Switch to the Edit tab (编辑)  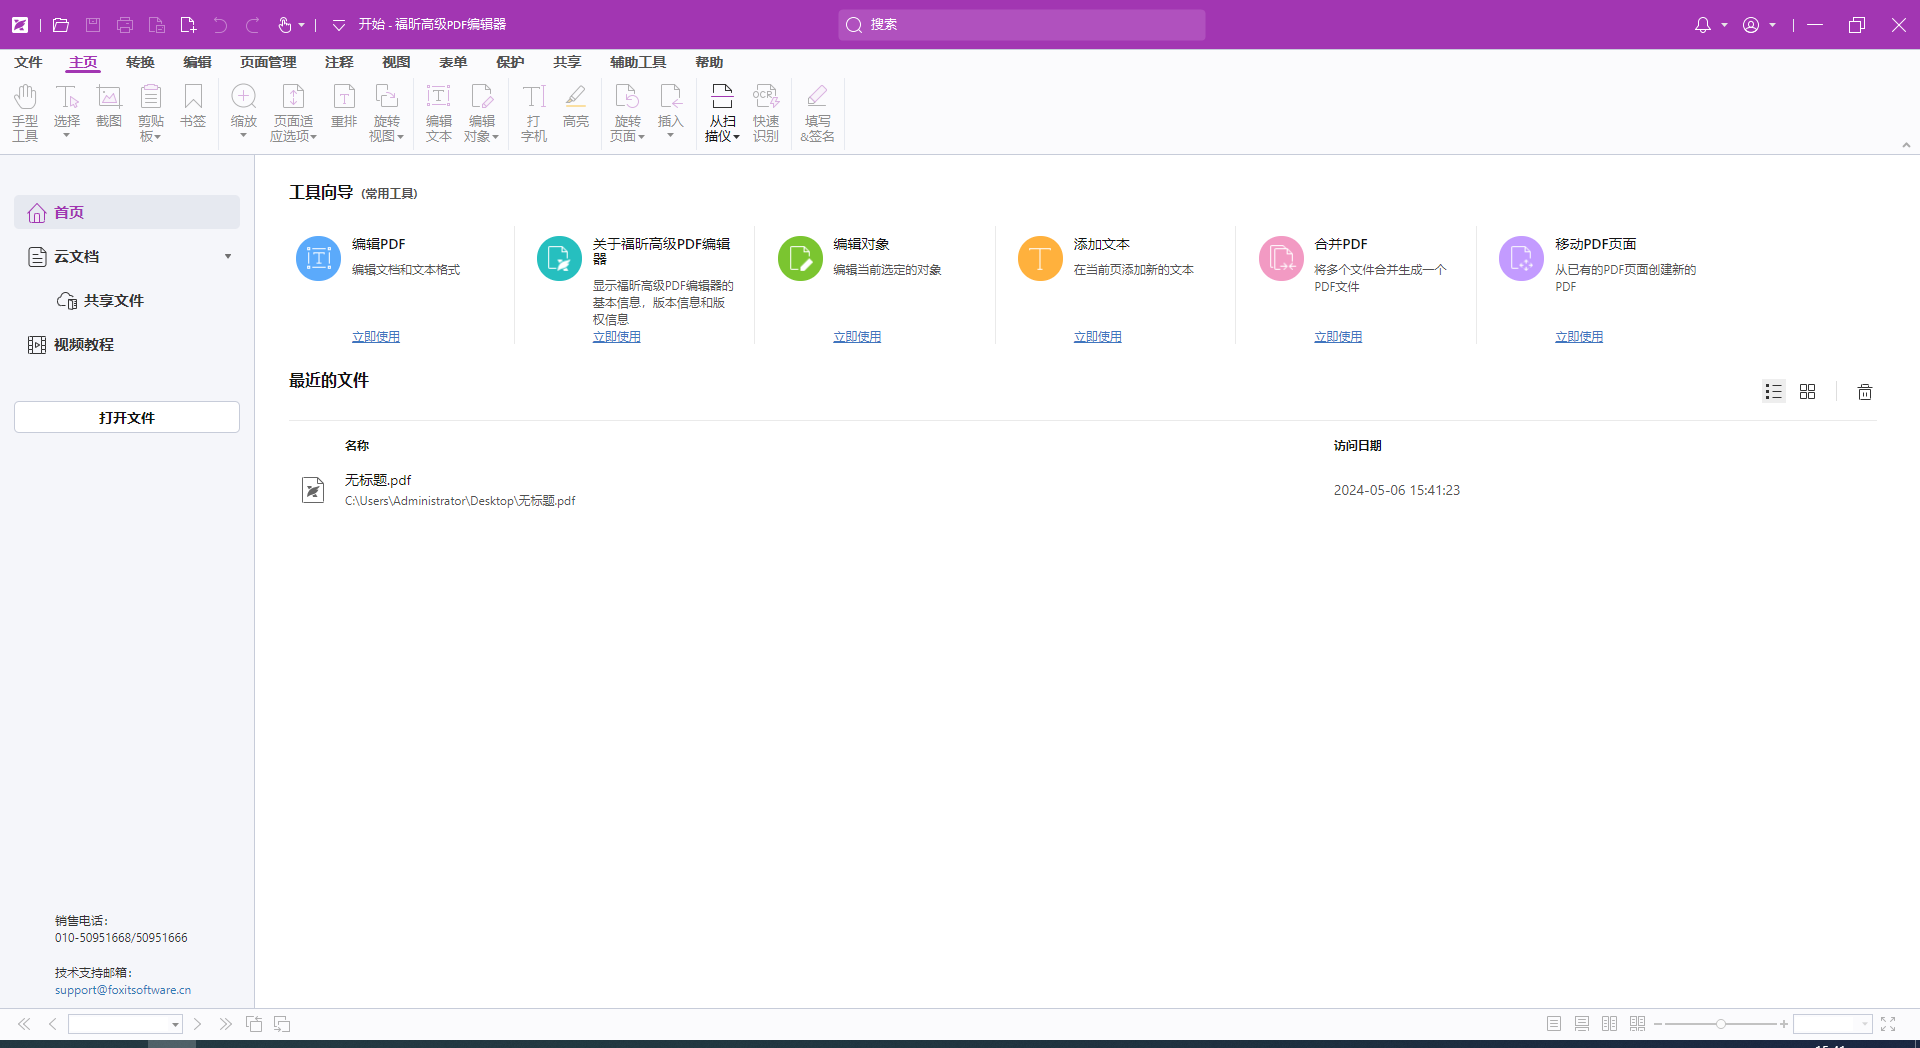(x=197, y=62)
